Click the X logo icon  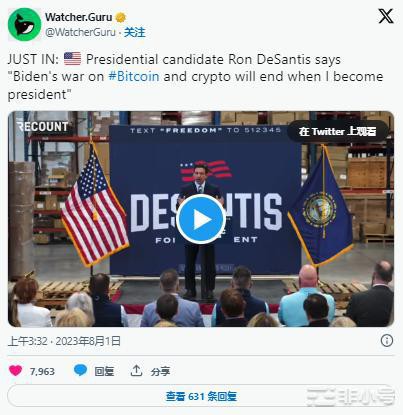pos(386,16)
